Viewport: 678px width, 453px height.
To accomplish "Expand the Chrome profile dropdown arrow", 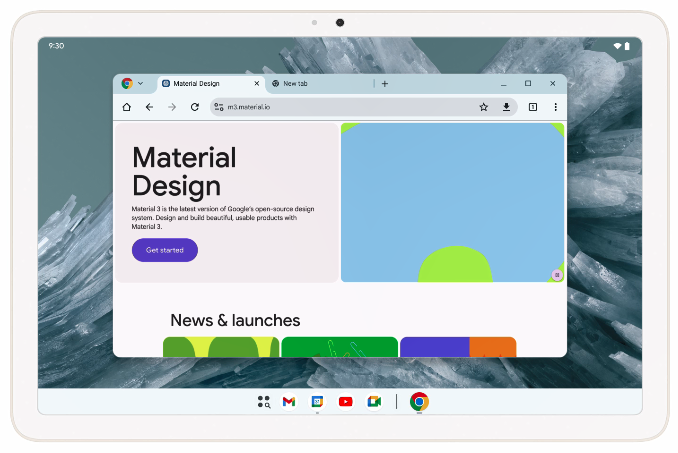I will pos(140,84).
